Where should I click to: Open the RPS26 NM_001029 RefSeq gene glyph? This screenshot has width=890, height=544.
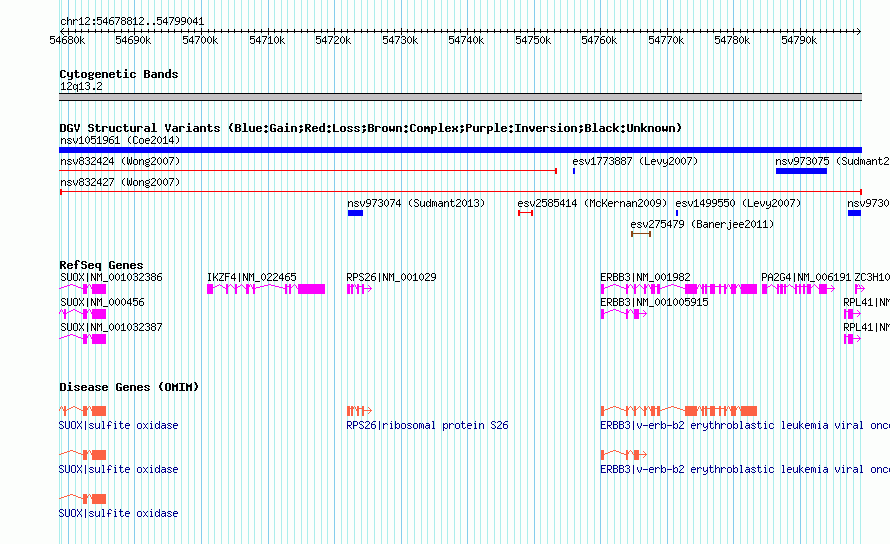[x=359, y=289]
